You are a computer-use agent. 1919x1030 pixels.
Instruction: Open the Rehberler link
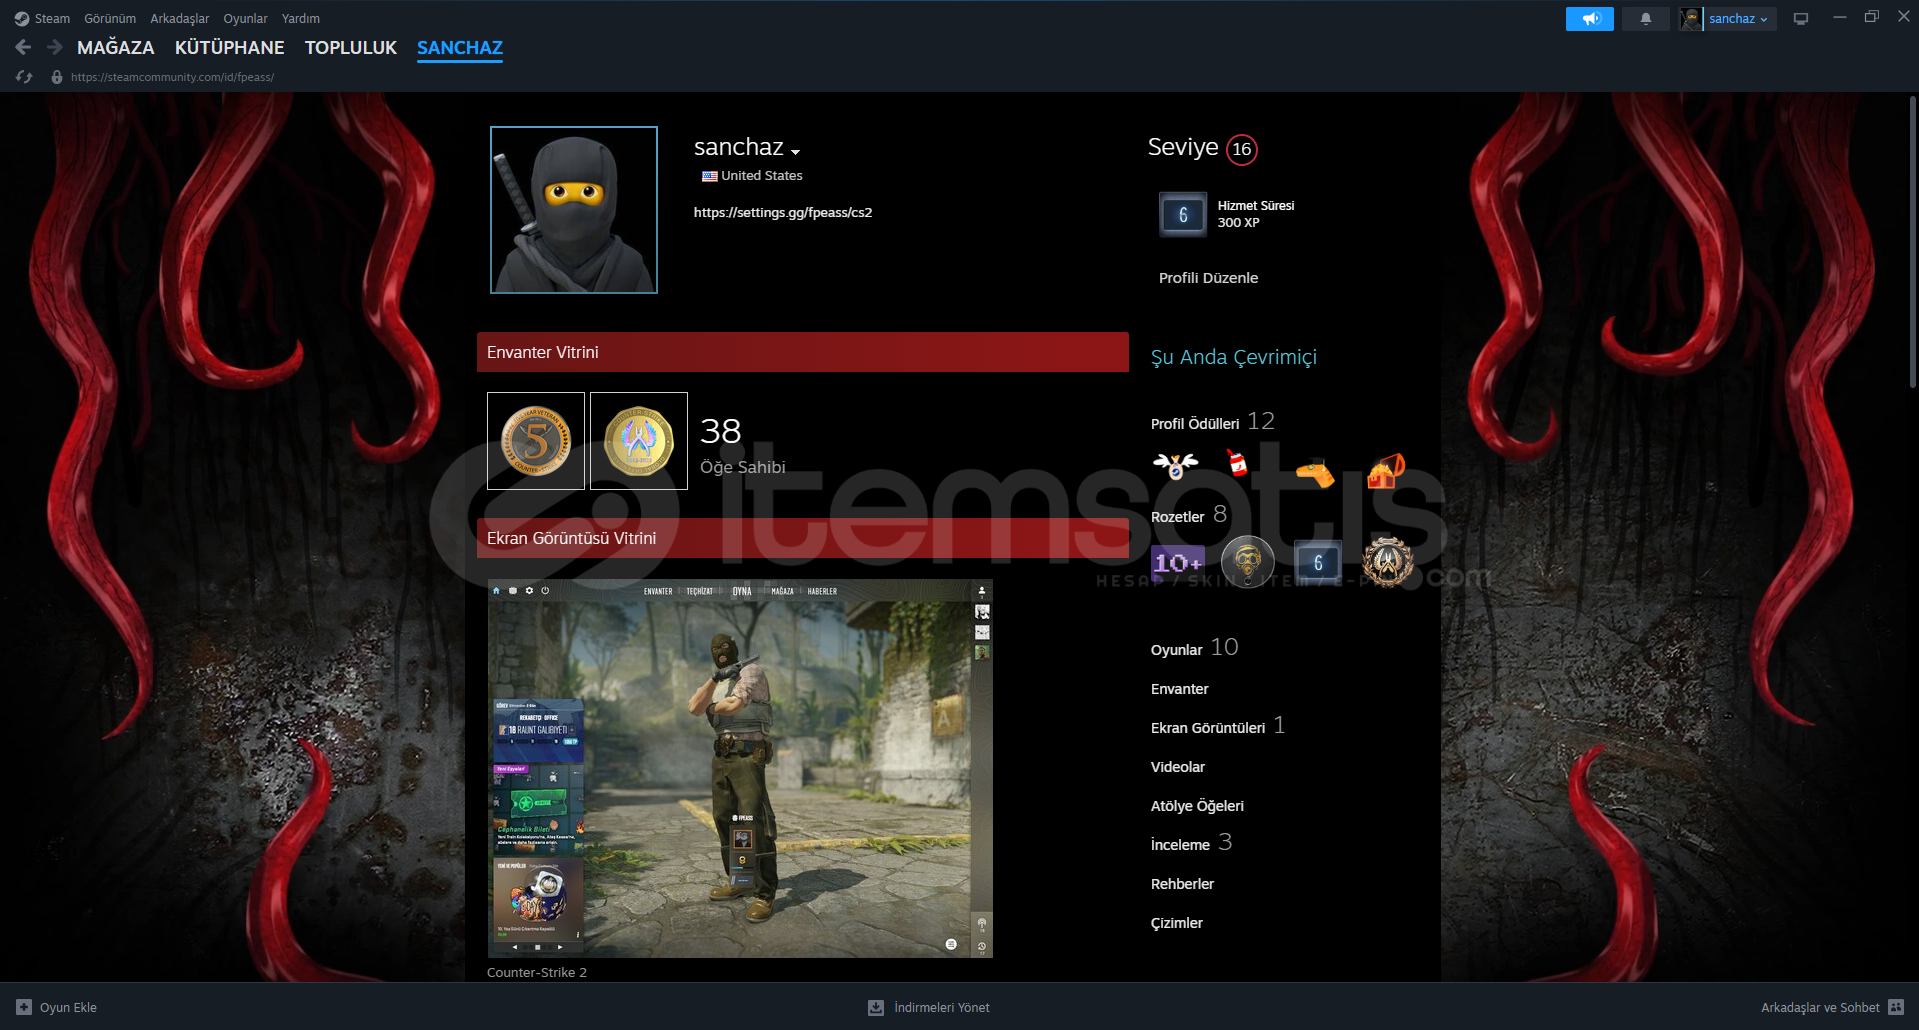click(1182, 884)
